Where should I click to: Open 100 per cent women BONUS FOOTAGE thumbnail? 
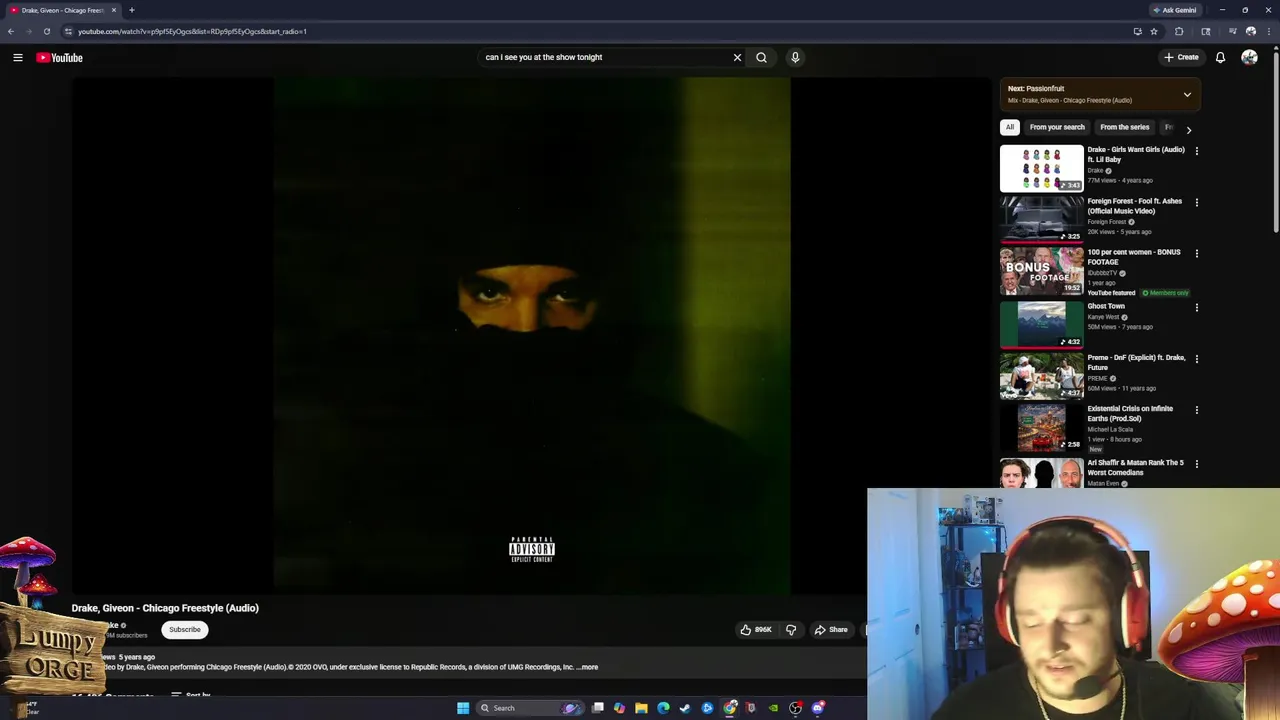1041,270
